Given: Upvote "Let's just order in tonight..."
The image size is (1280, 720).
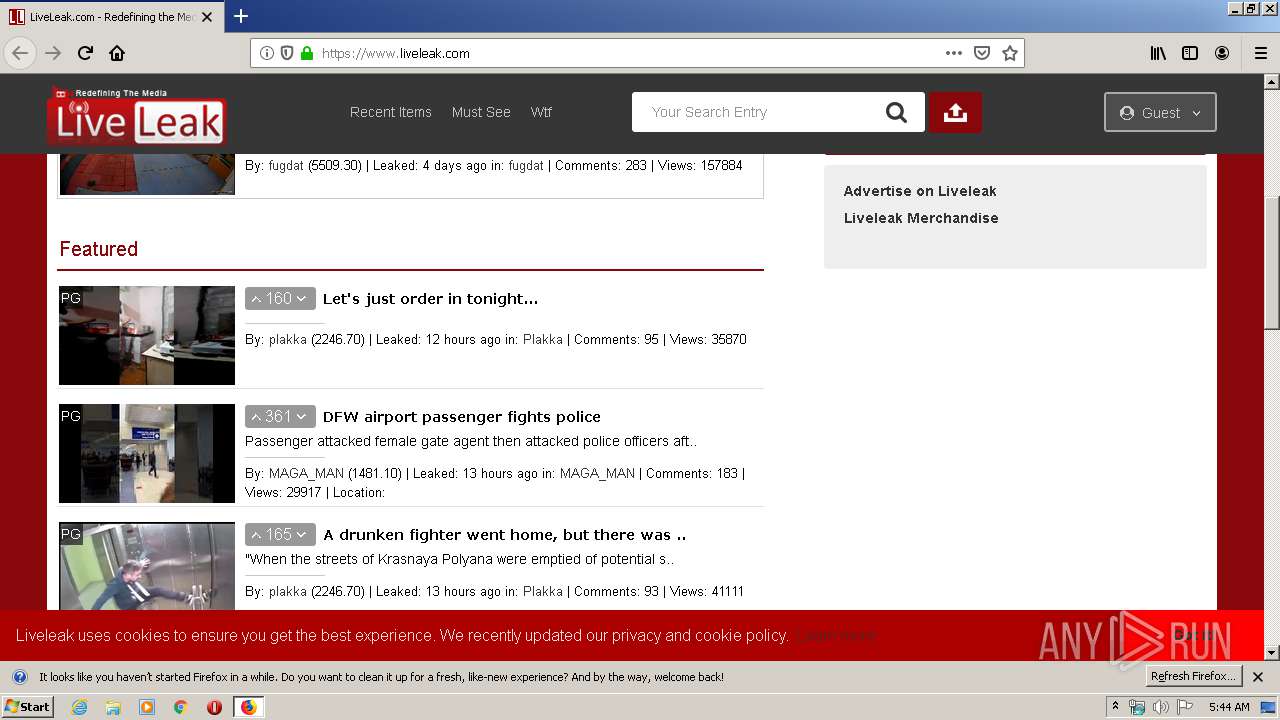Looking at the screenshot, I should tap(256, 299).
